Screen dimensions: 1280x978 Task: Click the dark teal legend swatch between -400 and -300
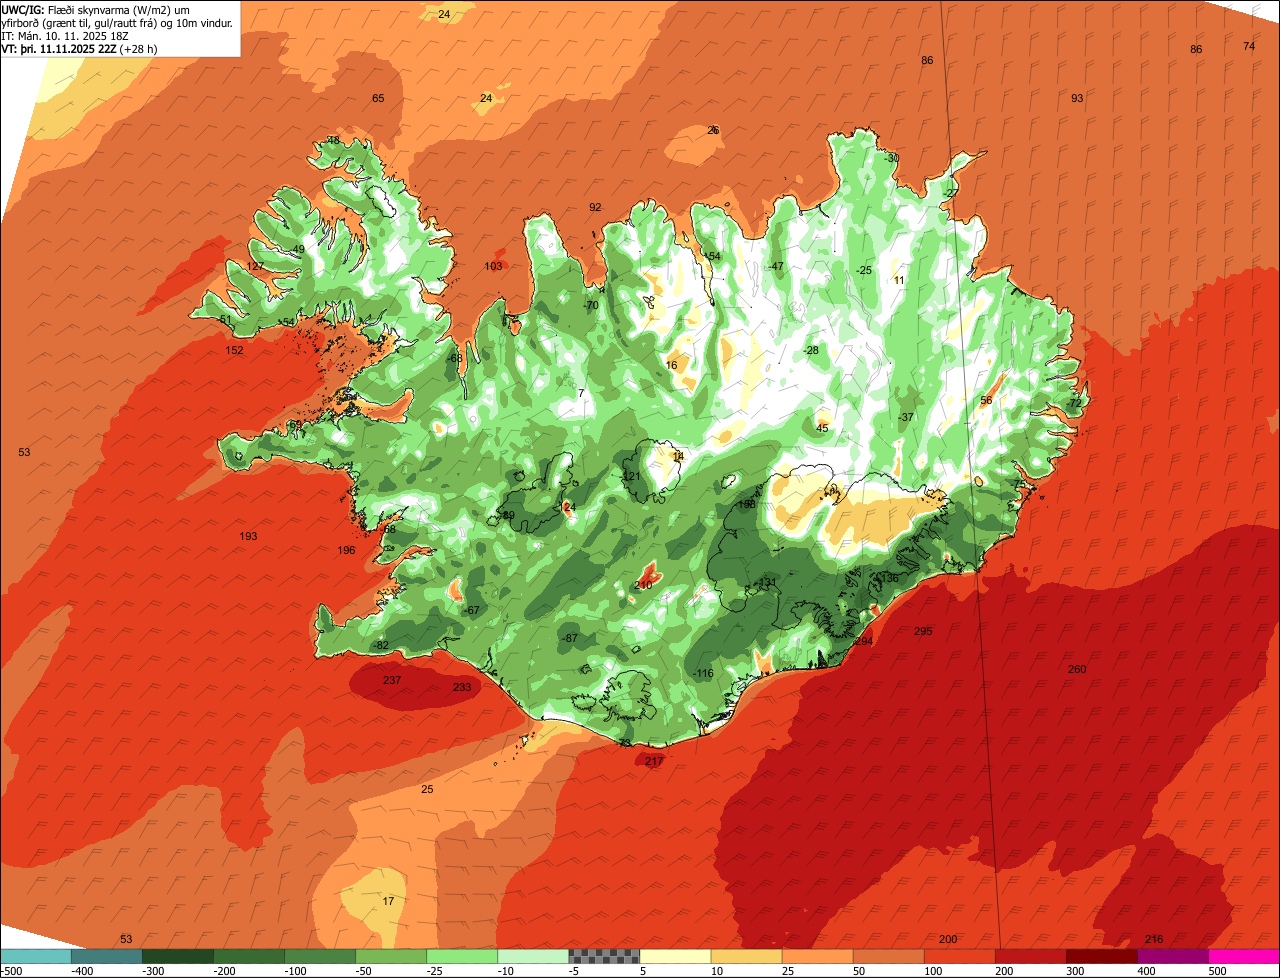coord(106,956)
